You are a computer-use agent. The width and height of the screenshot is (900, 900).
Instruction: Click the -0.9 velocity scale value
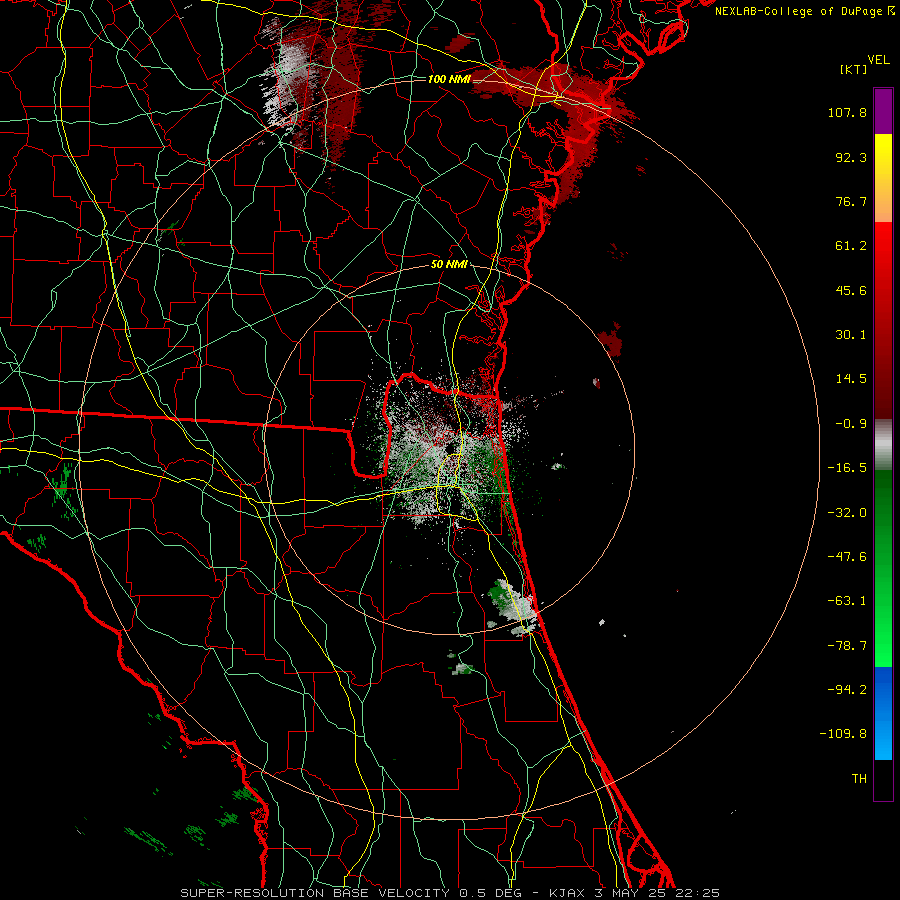click(851, 424)
